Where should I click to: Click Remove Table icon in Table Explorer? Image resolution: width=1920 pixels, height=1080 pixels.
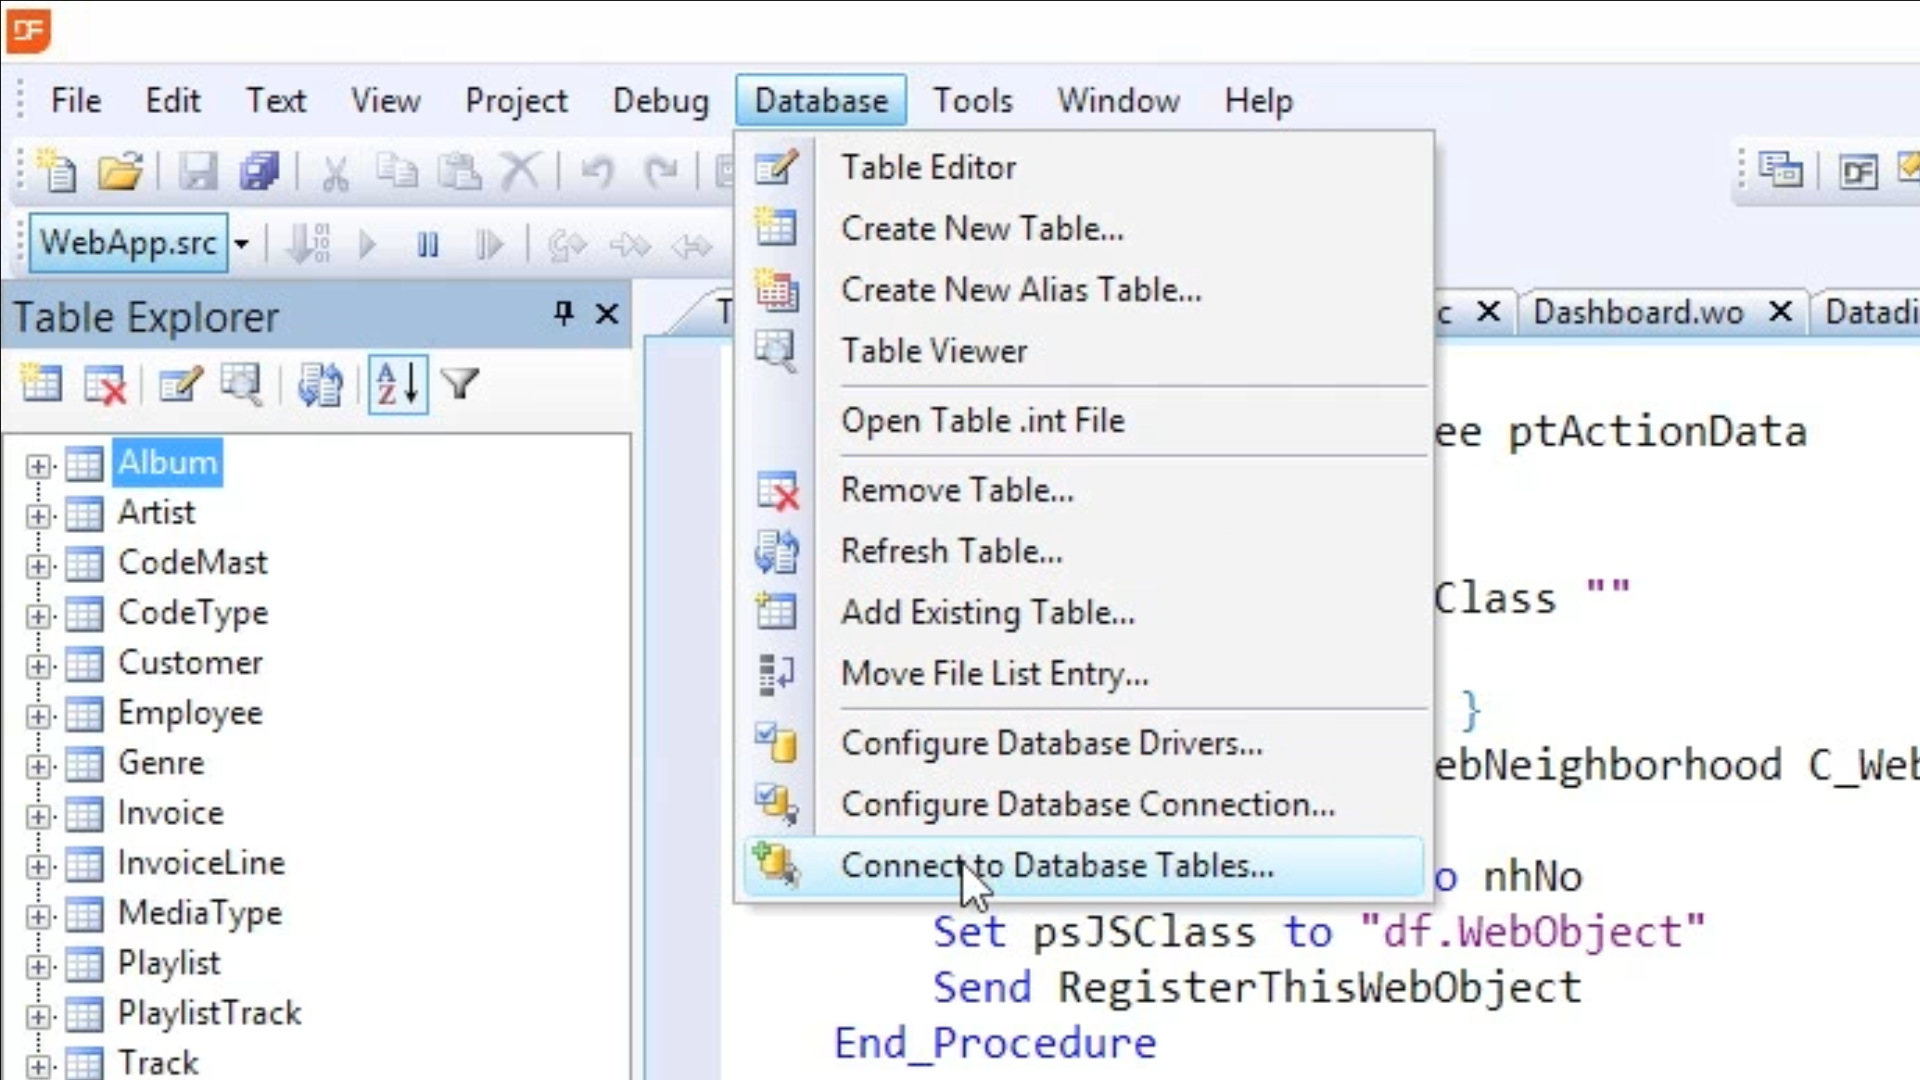point(105,384)
